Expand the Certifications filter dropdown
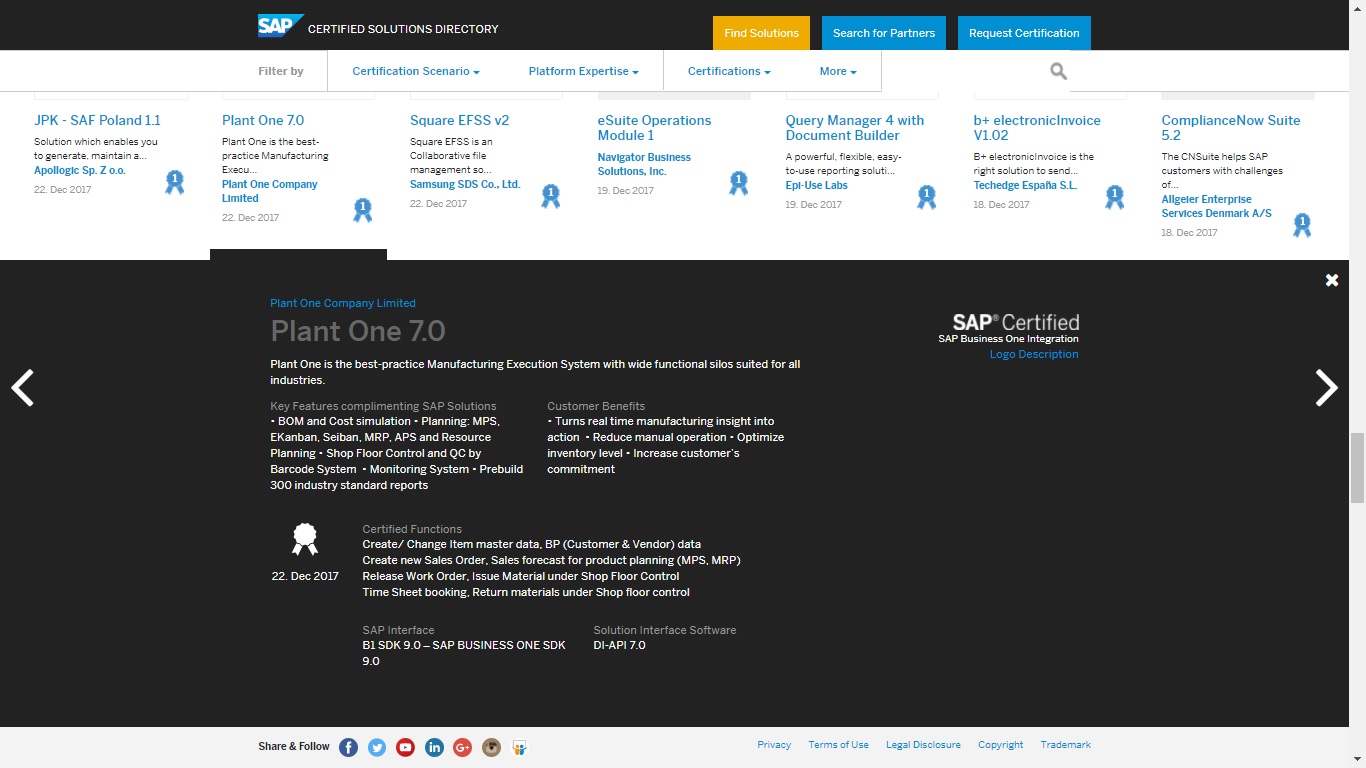The height and width of the screenshot is (768, 1366). [729, 71]
